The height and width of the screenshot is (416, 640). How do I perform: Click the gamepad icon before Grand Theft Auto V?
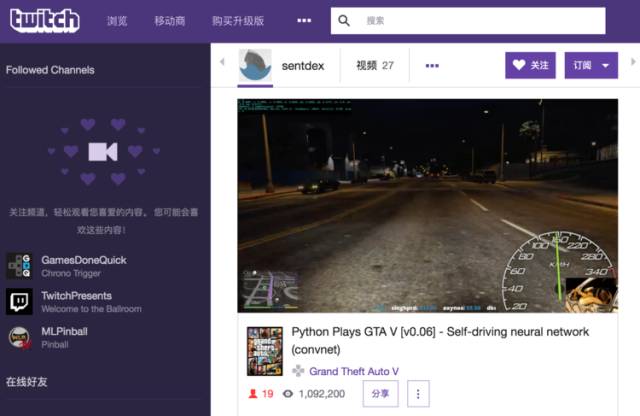point(298,371)
